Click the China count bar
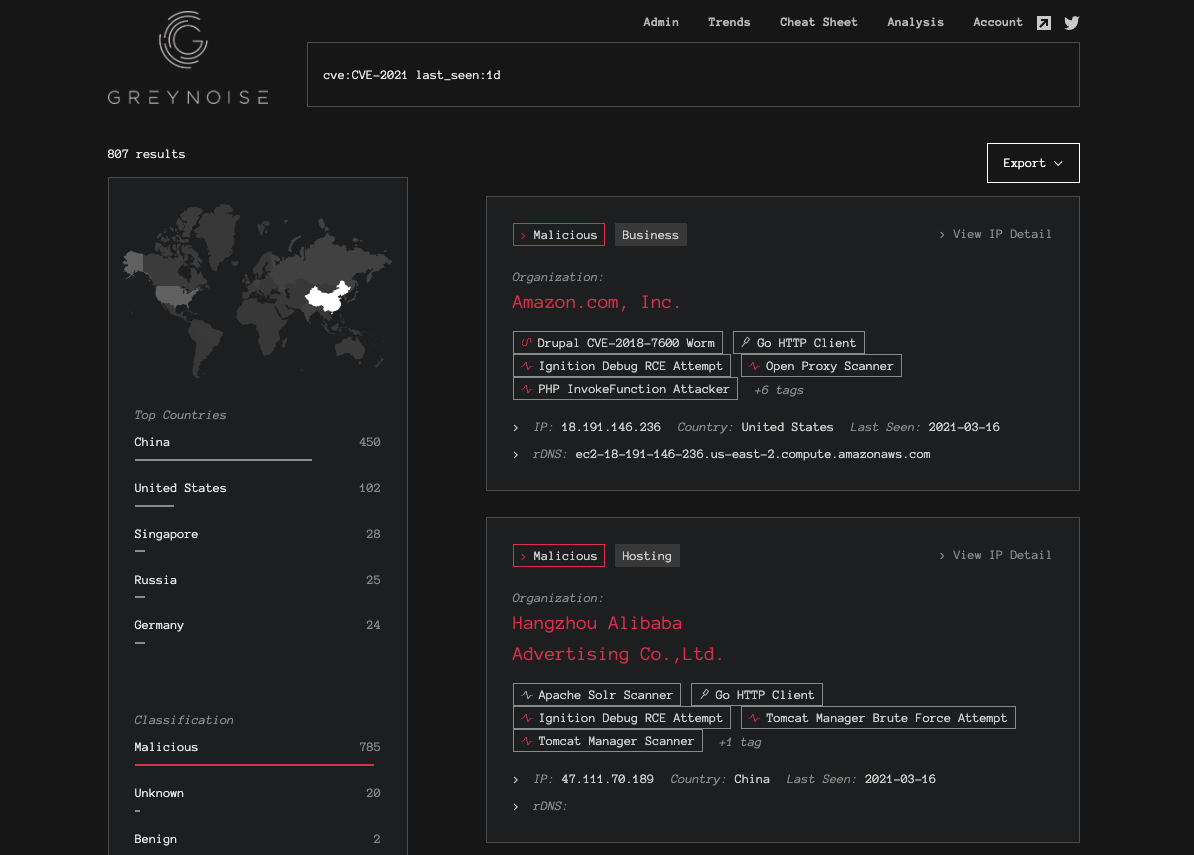 coord(223,460)
